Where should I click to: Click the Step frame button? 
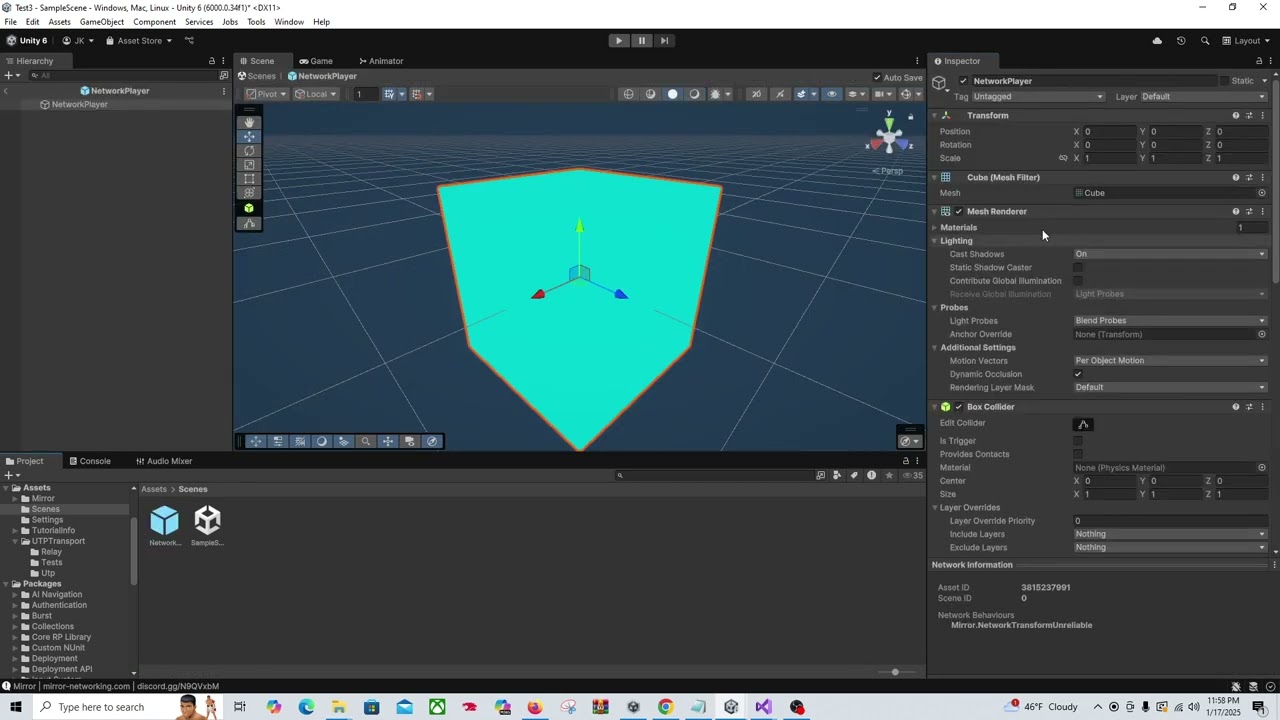664,41
